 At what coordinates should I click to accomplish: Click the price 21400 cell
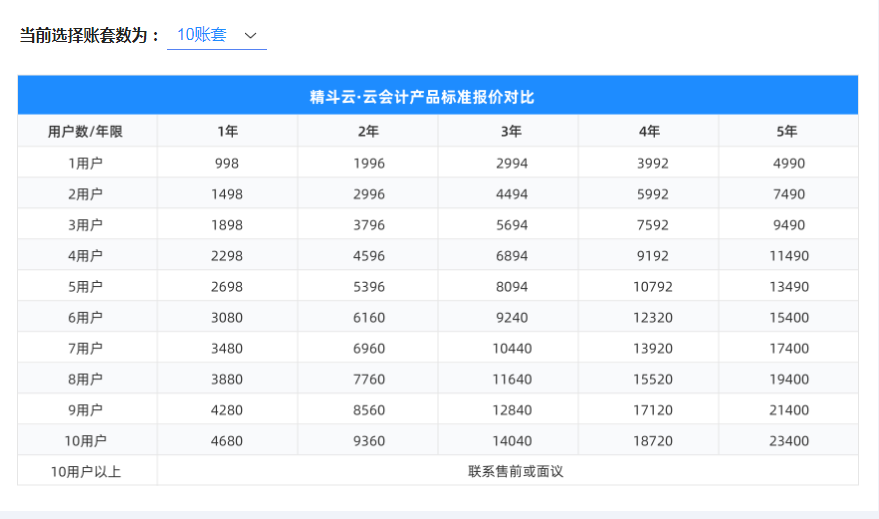pyautogui.click(x=788, y=409)
